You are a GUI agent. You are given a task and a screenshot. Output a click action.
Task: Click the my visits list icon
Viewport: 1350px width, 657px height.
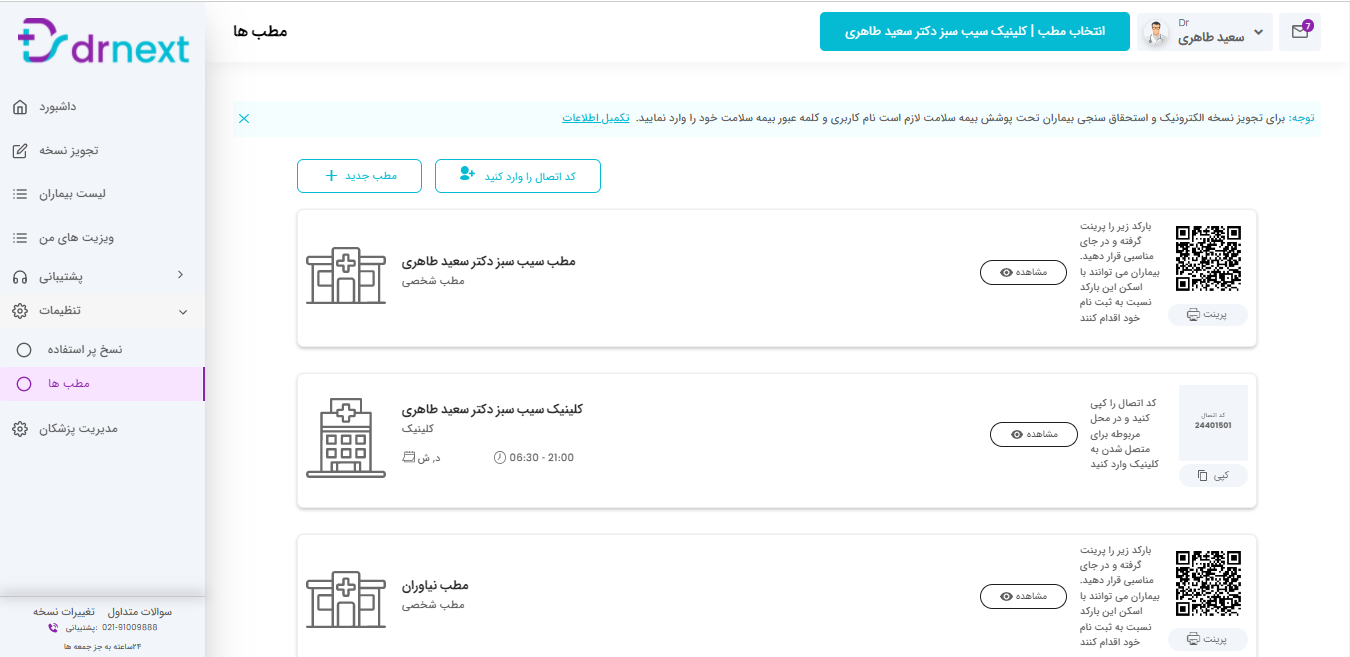coord(20,238)
